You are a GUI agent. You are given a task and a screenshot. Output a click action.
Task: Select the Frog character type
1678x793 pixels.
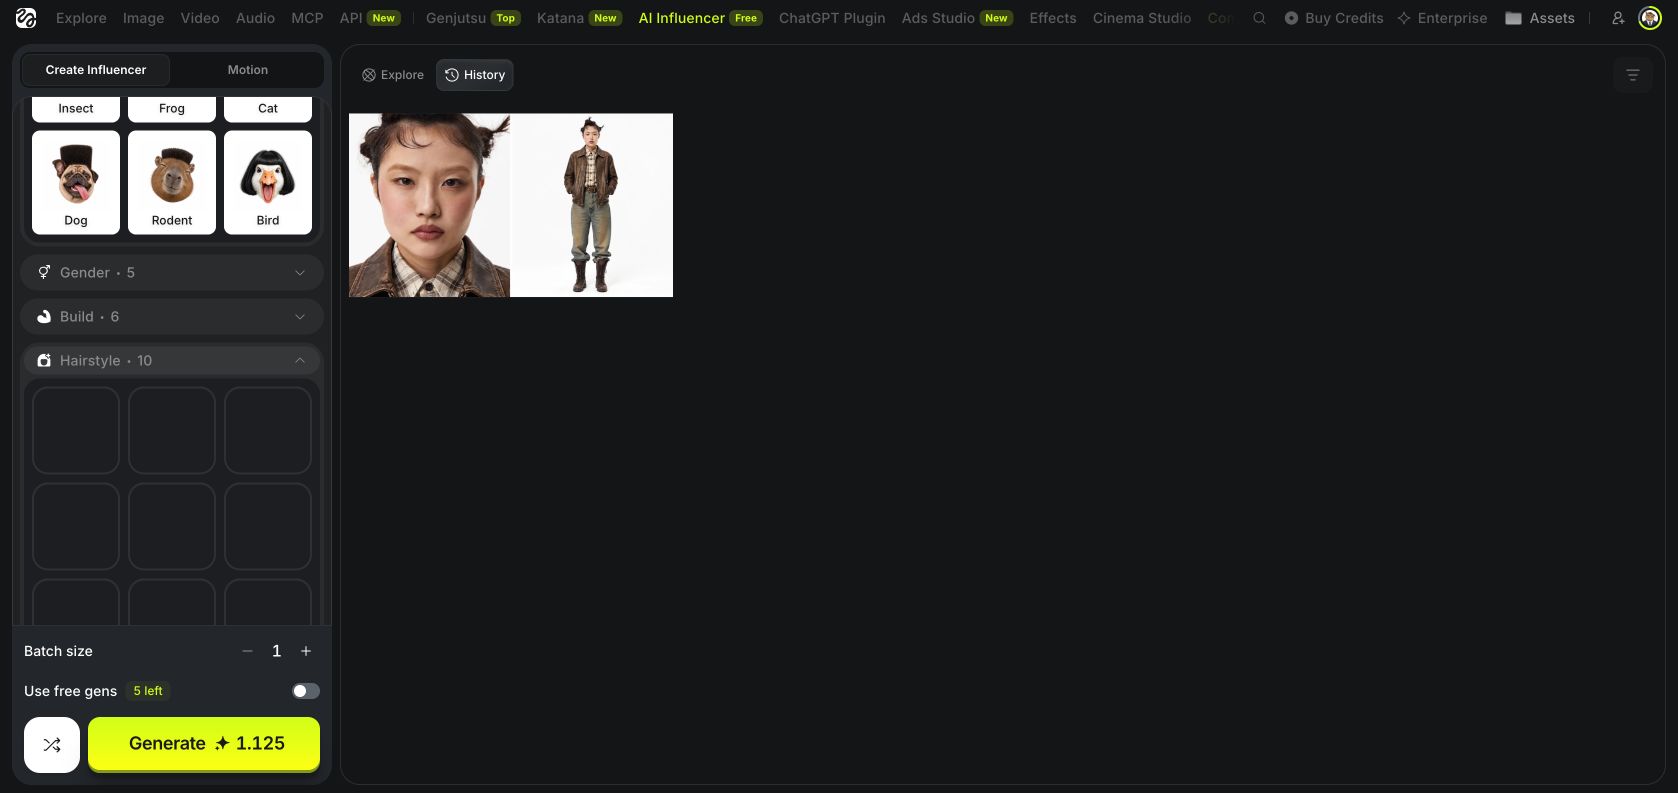click(x=172, y=109)
